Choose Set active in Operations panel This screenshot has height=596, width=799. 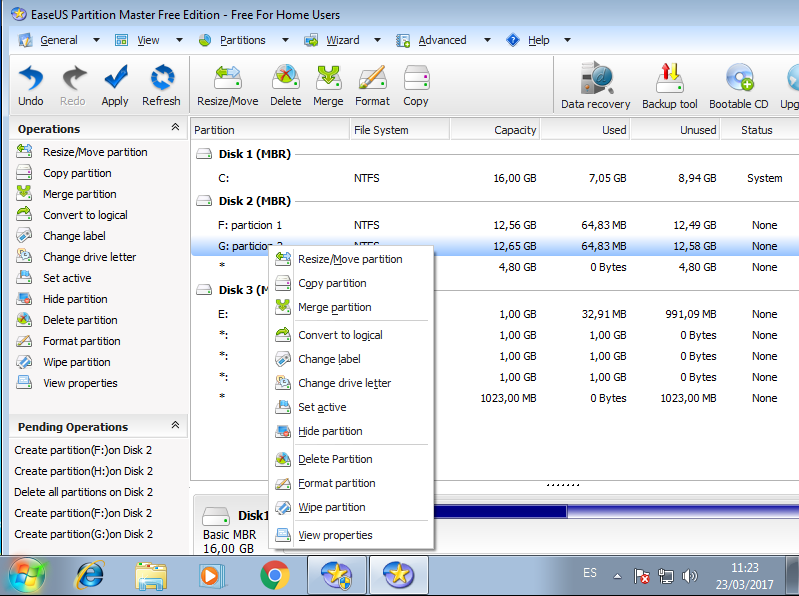pyautogui.click(x=54, y=278)
